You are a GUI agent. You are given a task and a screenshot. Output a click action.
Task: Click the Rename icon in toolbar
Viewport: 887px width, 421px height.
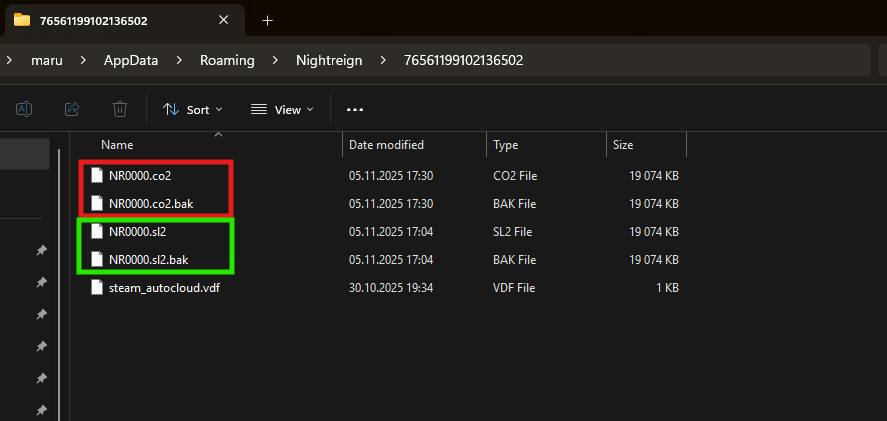tap(24, 109)
